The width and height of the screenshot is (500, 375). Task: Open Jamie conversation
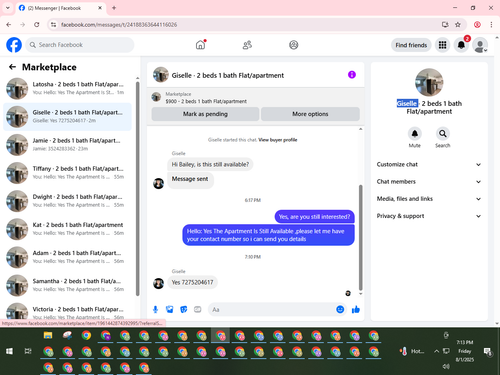click(68, 145)
